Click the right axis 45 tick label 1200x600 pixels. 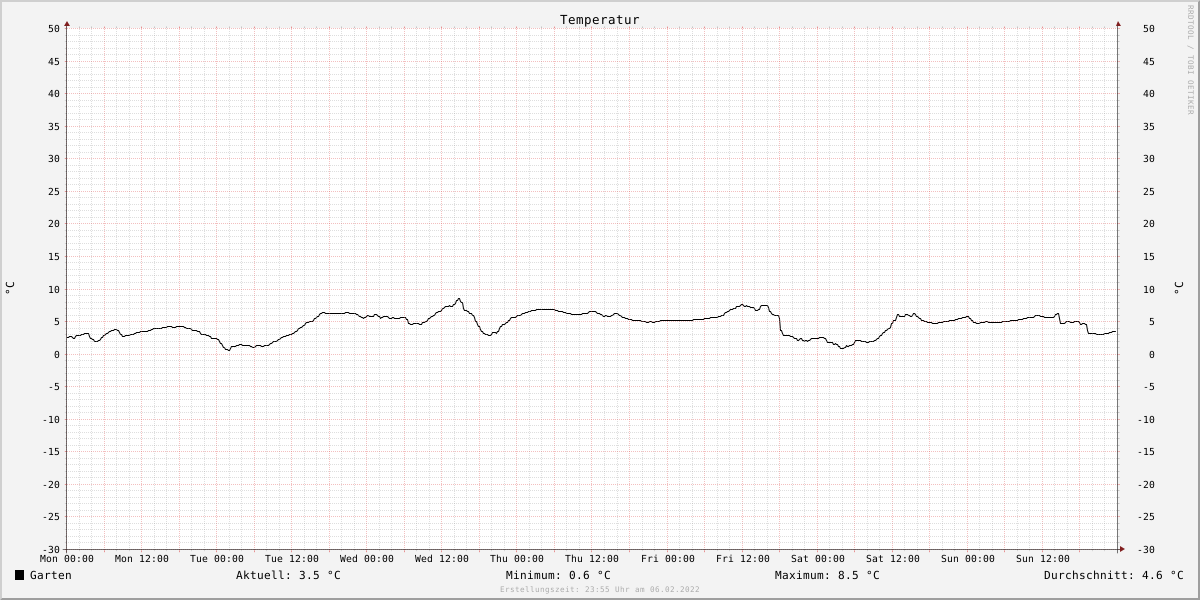pyautogui.click(x=1149, y=61)
